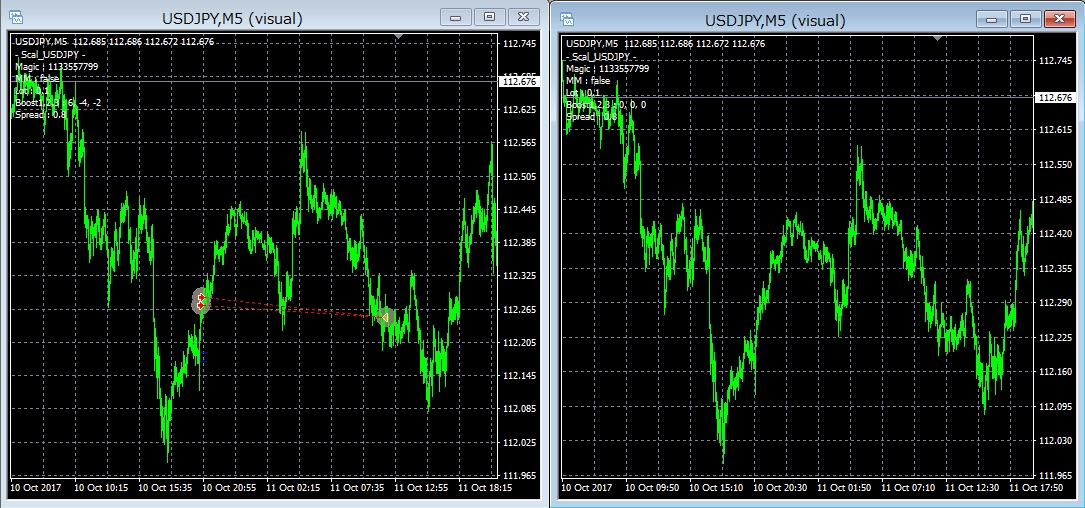This screenshot has width=1085, height=508.
Task: Click the red dashed trade line in left chart
Action: 290,307
